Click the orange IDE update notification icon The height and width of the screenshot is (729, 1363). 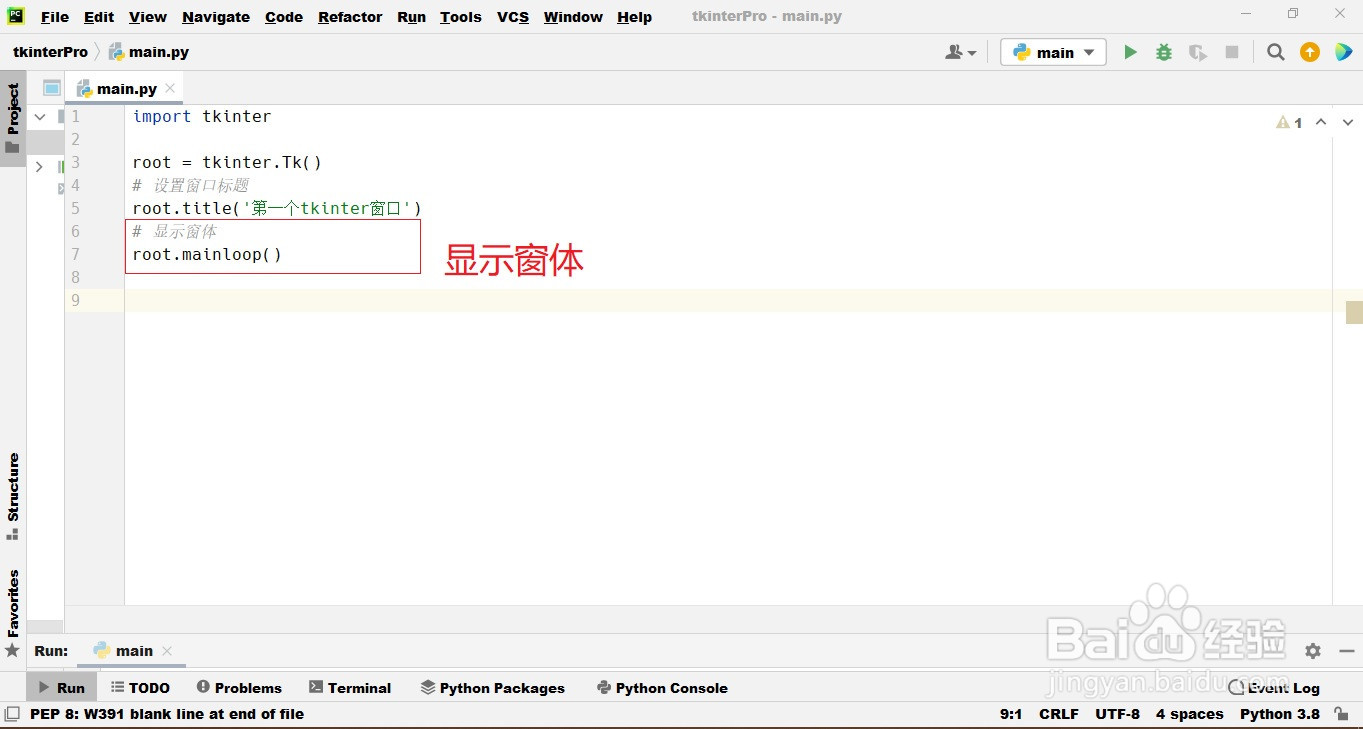[x=1309, y=51]
